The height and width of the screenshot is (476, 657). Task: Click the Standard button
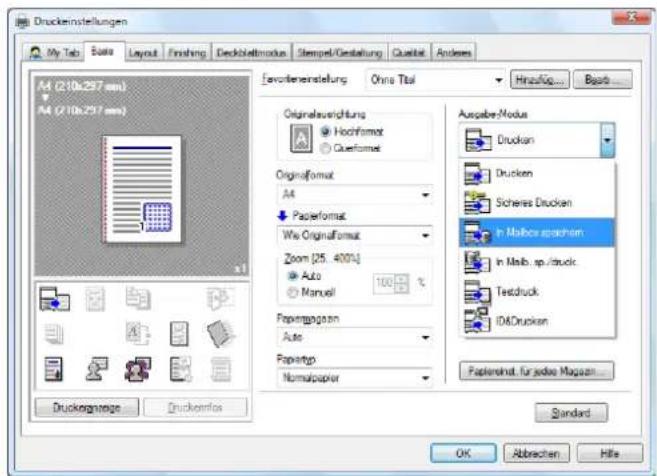571,413
